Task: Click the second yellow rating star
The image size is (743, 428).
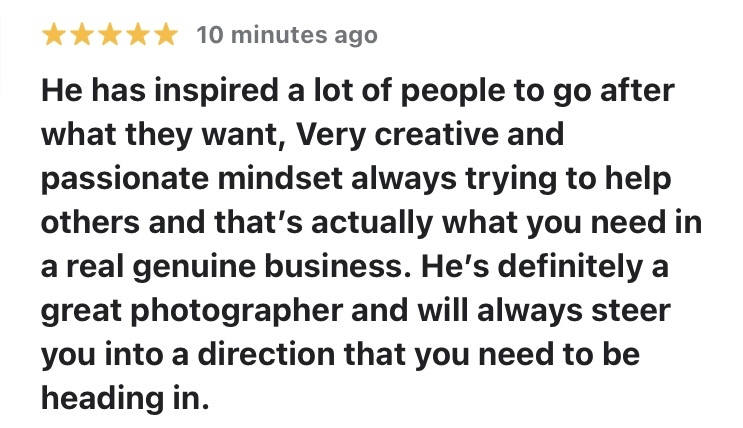Action: click(83, 36)
